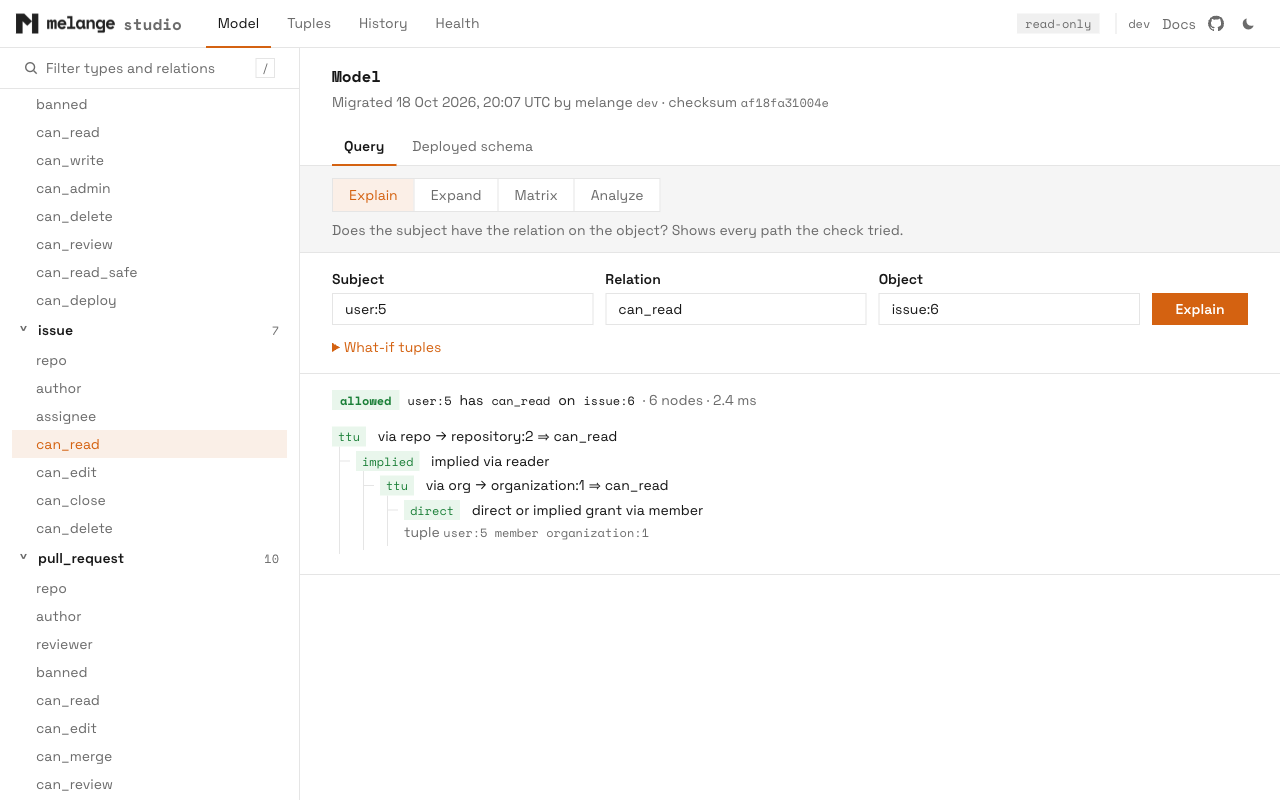Click the read-only badge

coord(1058,24)
